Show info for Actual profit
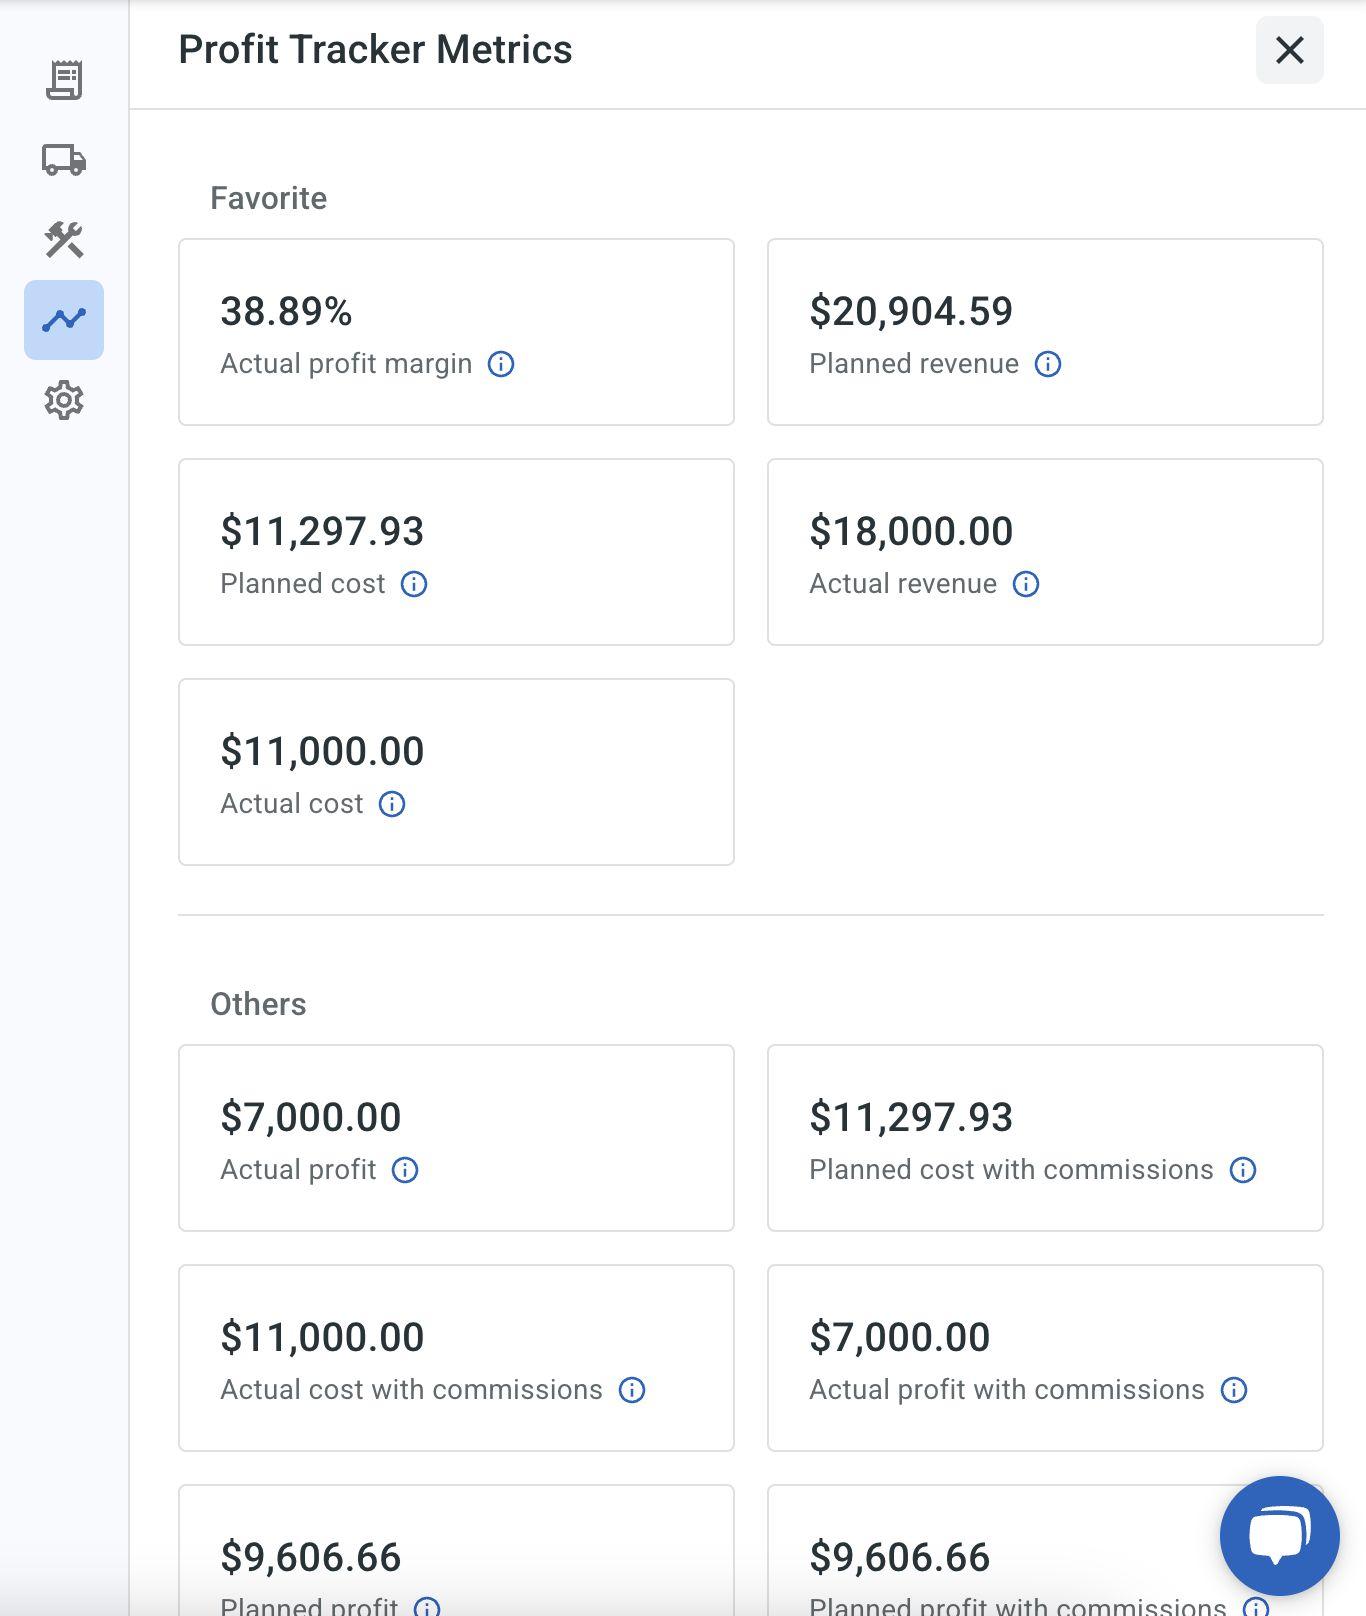 pyautogui.click(x=405, y=1170)
